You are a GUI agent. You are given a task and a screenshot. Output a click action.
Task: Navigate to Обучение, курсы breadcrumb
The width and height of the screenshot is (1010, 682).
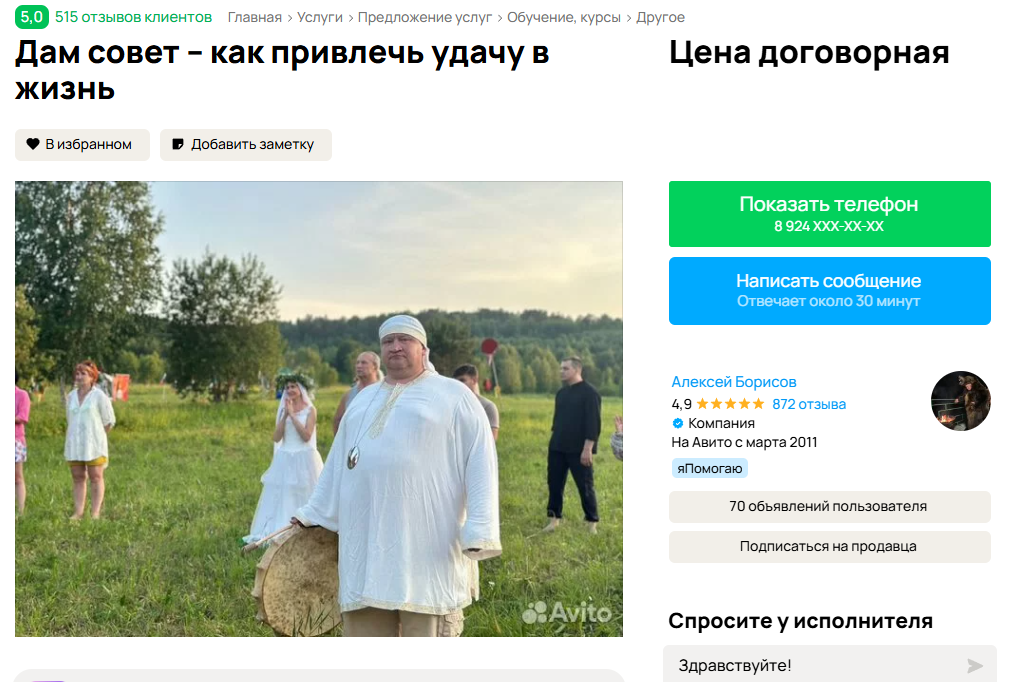click(x=564, y=17)
